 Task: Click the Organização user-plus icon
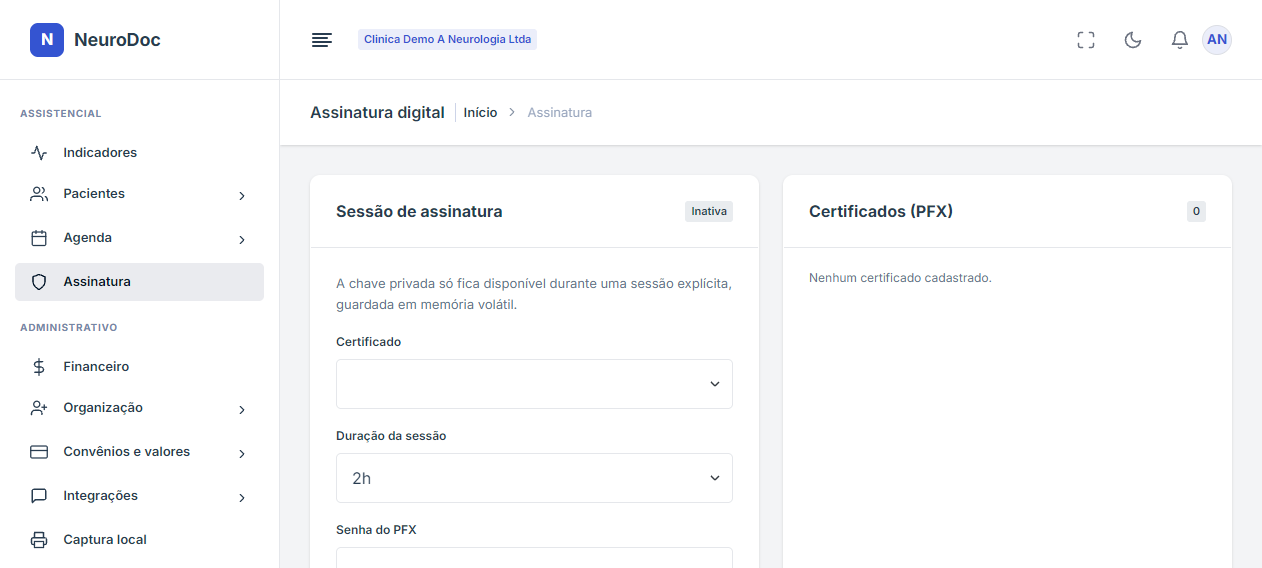pos(39,408)
